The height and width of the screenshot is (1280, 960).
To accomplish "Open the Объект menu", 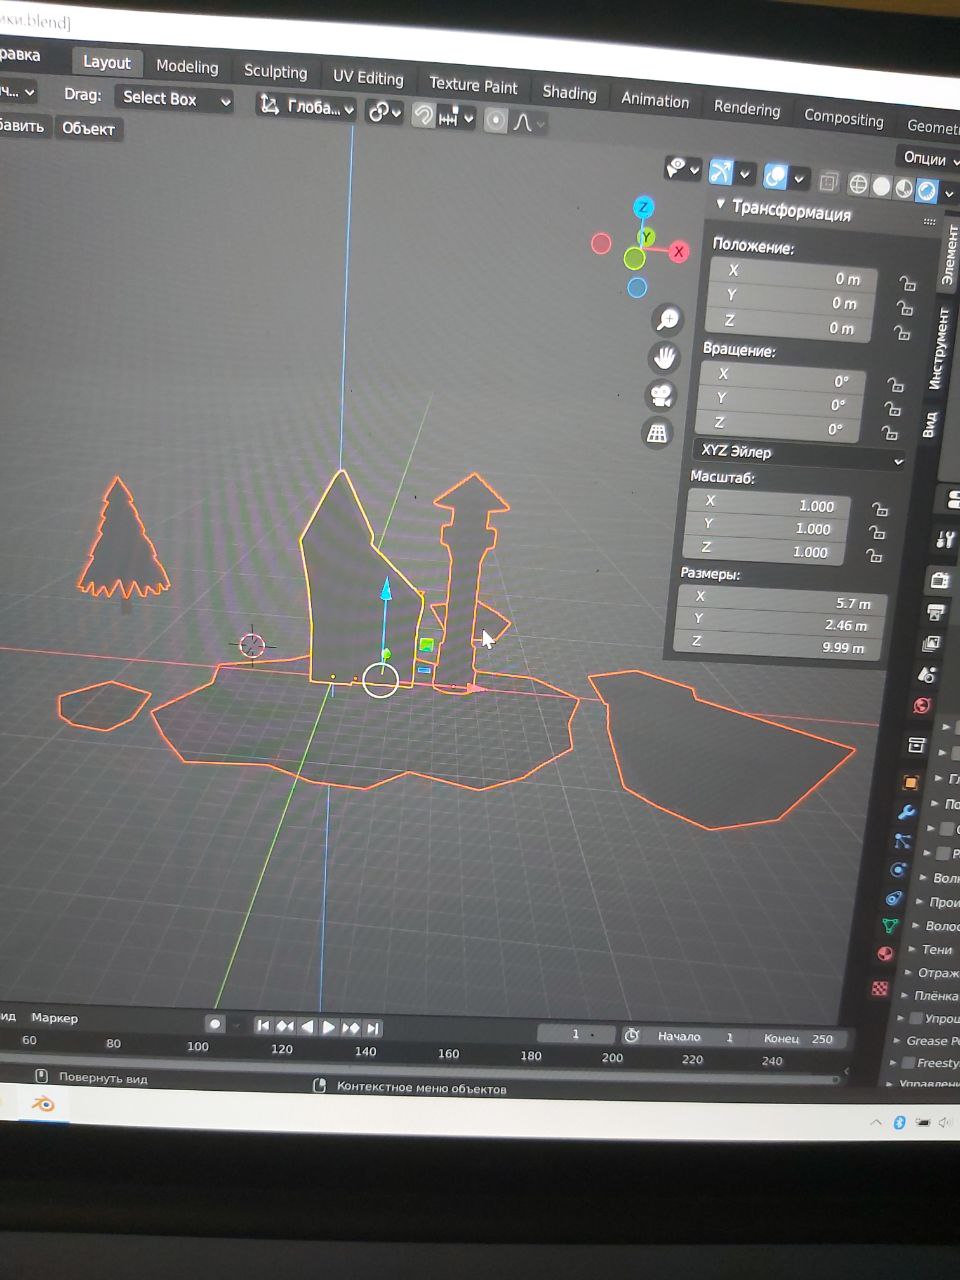I will click(x=88, y=128).
